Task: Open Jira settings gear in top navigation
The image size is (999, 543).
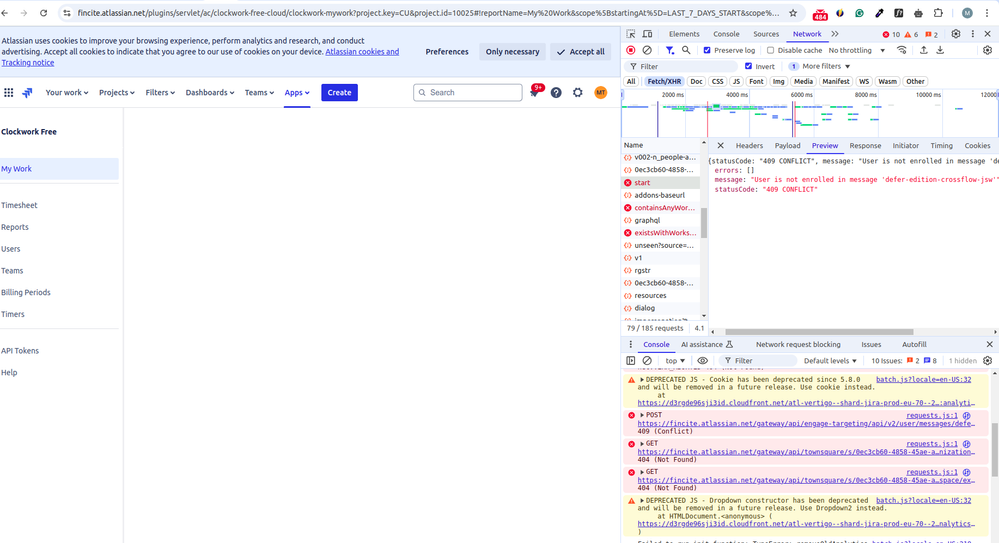Action: coord(578,92)
